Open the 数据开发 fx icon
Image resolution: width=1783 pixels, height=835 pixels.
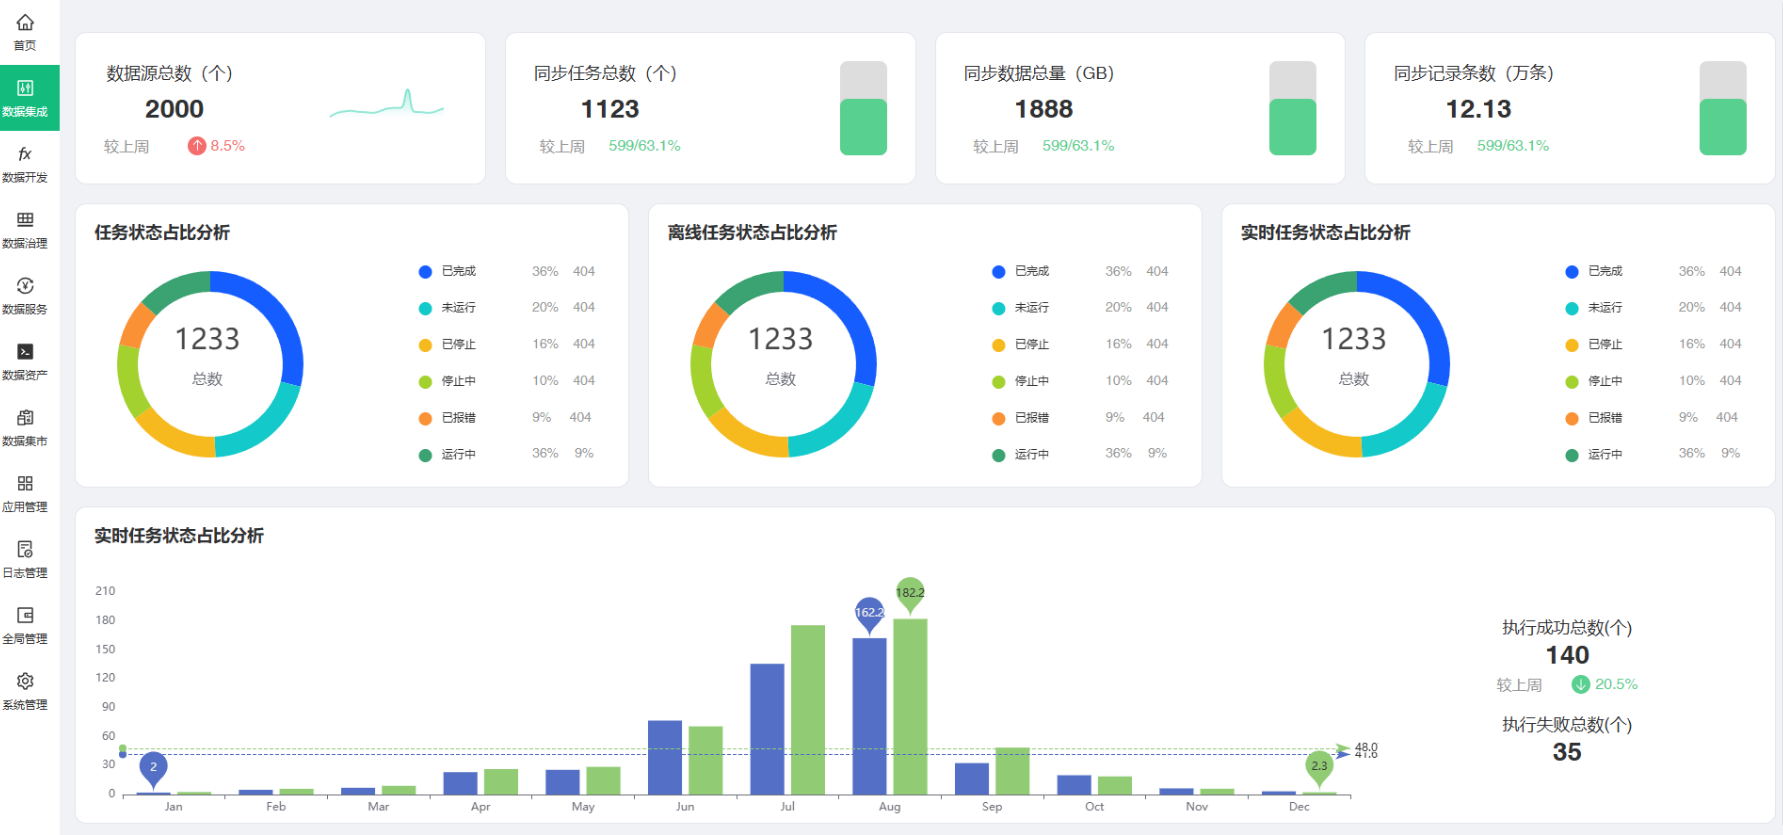(25, 155)
